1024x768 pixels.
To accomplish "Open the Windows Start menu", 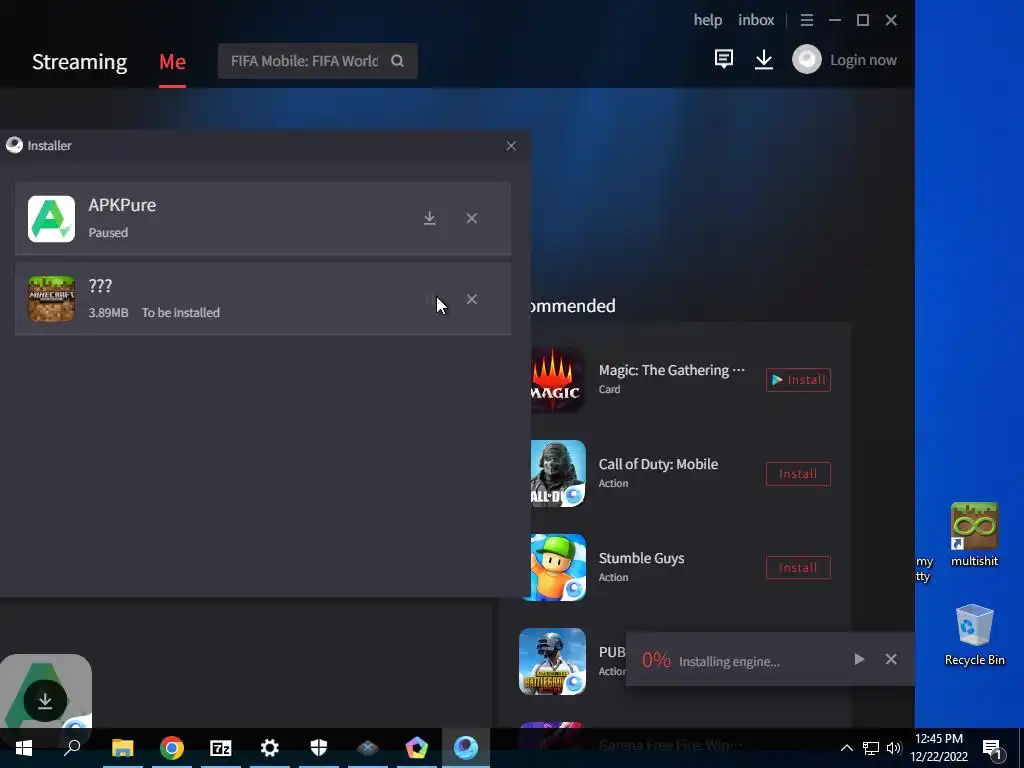I will tap(24, 748).
